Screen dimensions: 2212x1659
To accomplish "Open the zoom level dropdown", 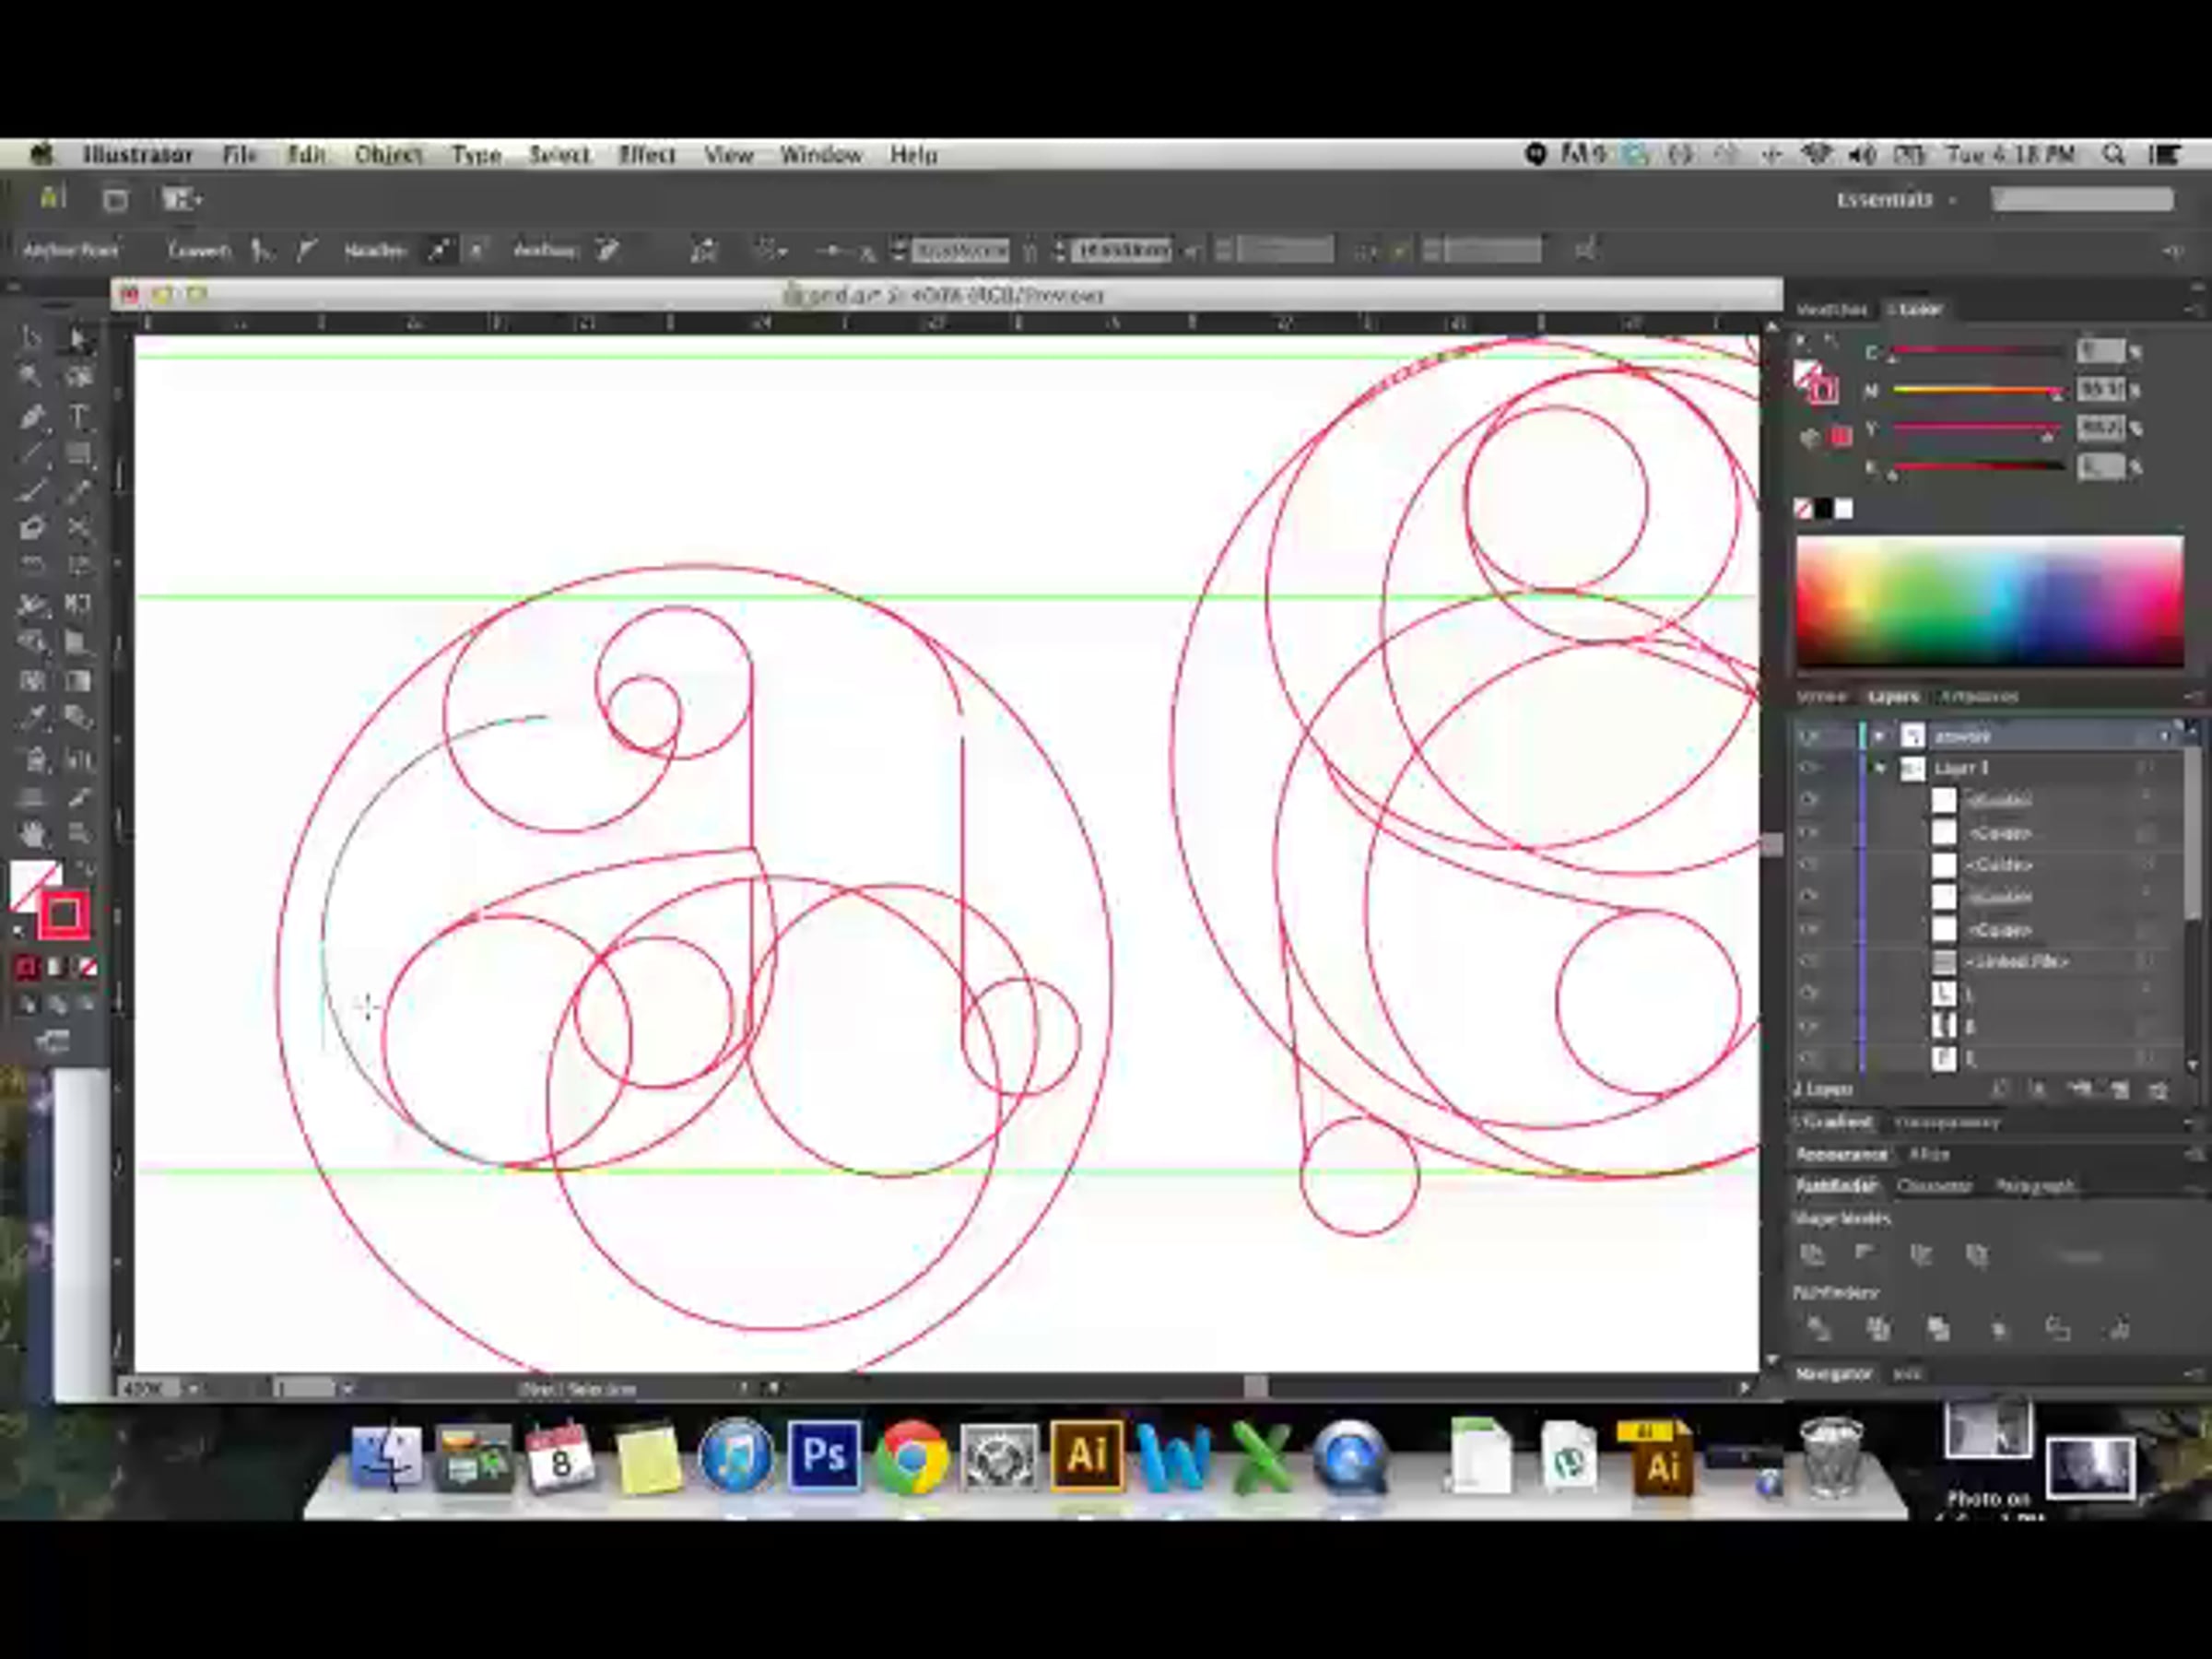I will [192, 1388].
